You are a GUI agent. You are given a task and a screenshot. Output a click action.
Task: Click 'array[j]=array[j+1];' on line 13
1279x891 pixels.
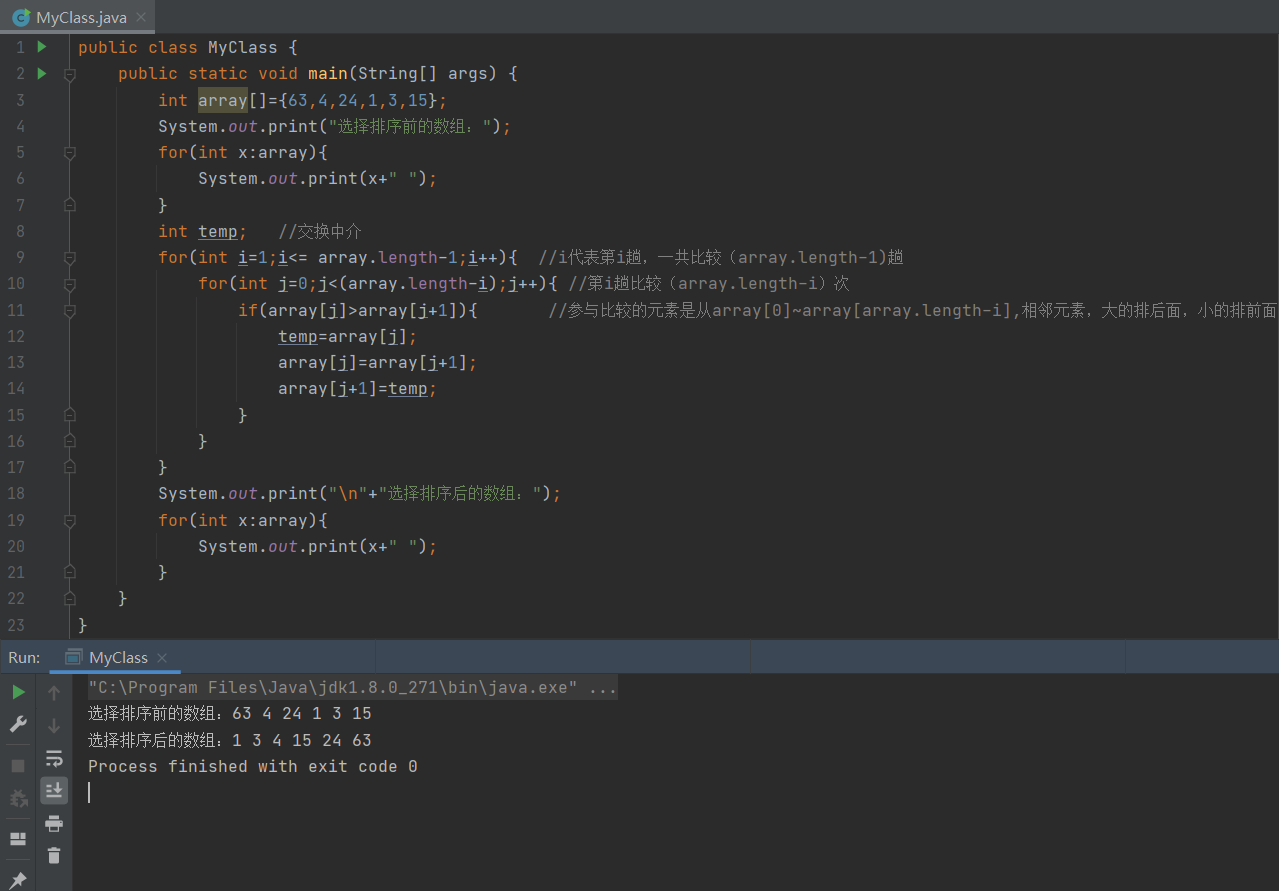click(x=377, y=363)
